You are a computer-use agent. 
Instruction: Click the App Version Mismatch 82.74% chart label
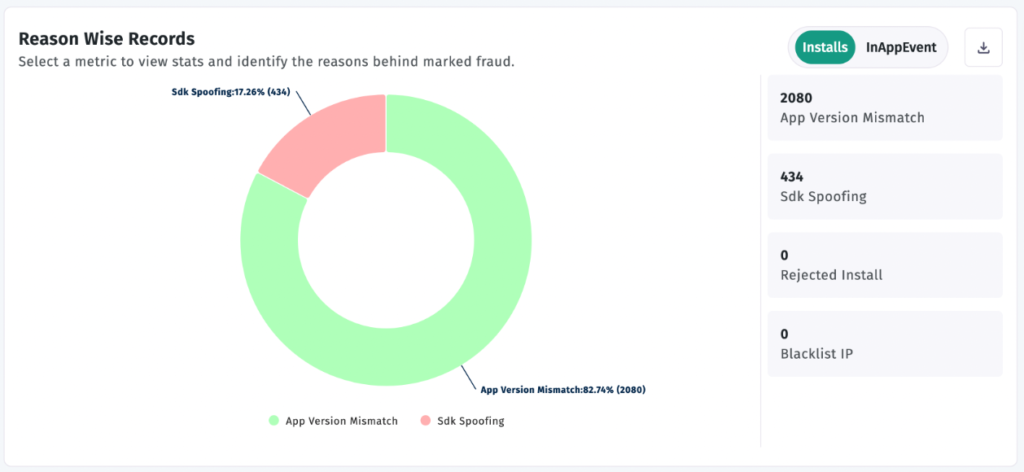pyautogui.click(x=563, y=389)
